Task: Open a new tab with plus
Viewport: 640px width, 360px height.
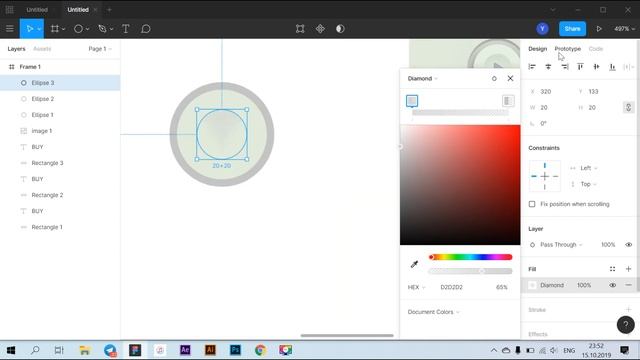Action: 109,9
